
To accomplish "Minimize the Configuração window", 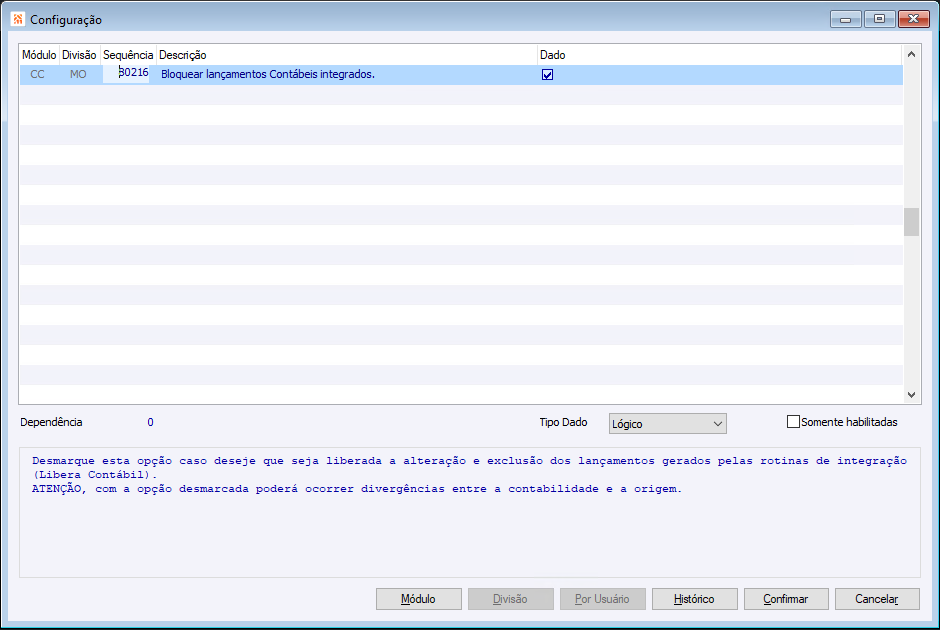I will [846, 19].
